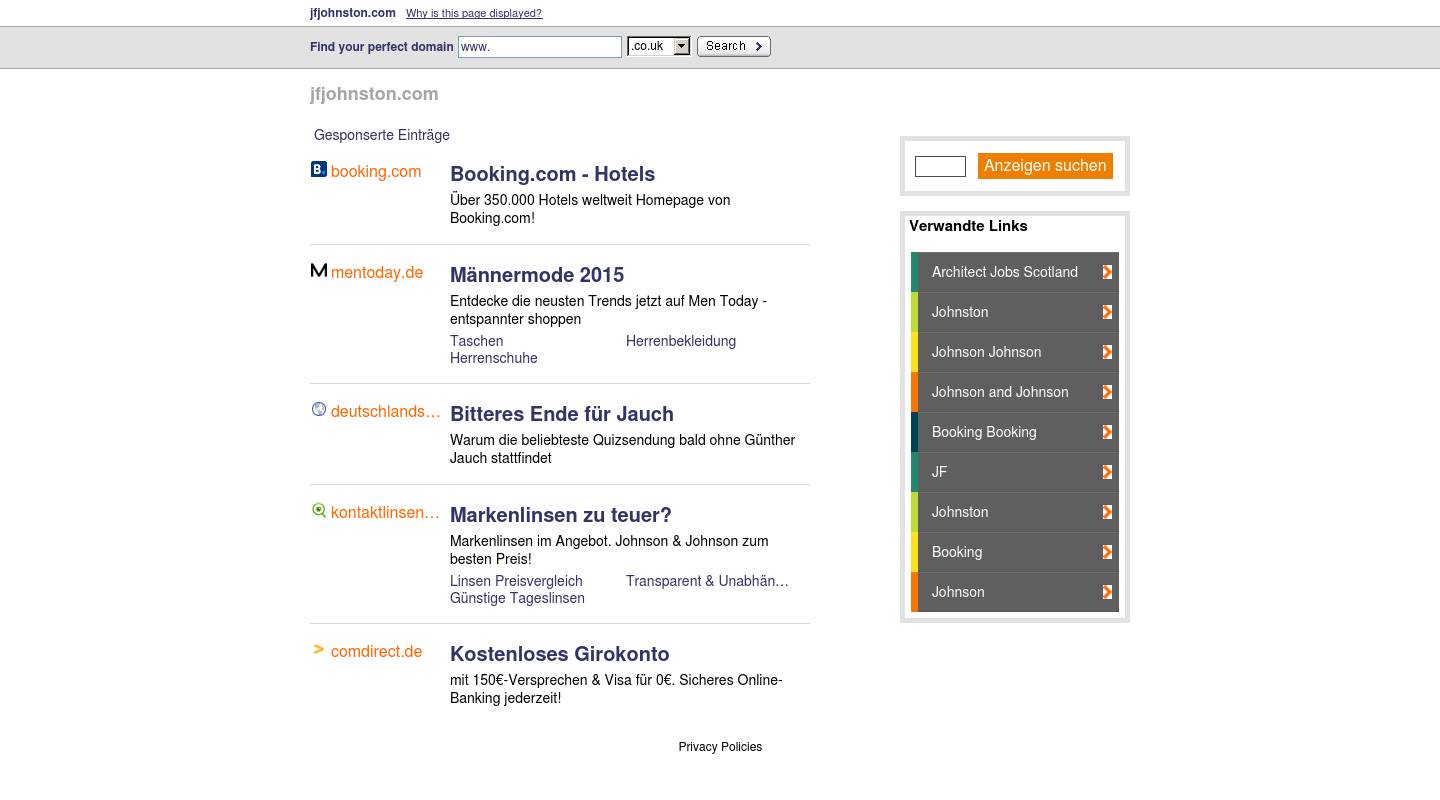Click the globe icon beside deutschlands…
Screen dimensions: 1440x800
pyautogui.click(x=319, y=409)
